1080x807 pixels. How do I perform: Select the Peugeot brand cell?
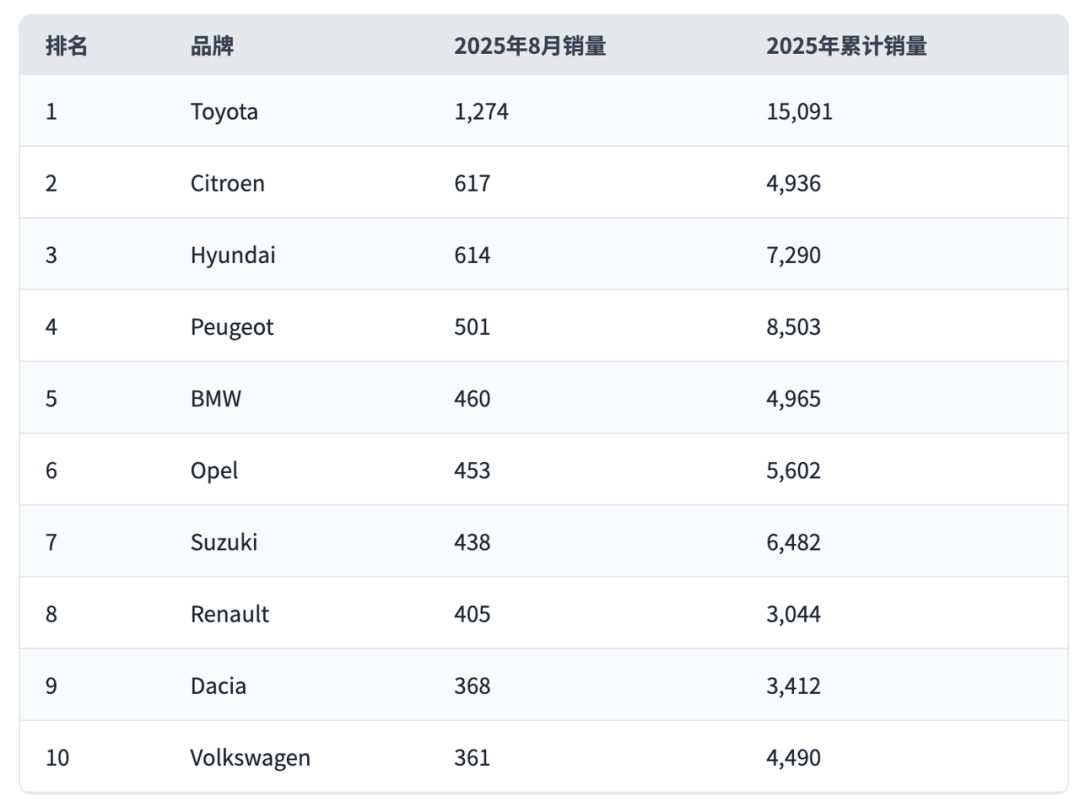pos(232,327)
